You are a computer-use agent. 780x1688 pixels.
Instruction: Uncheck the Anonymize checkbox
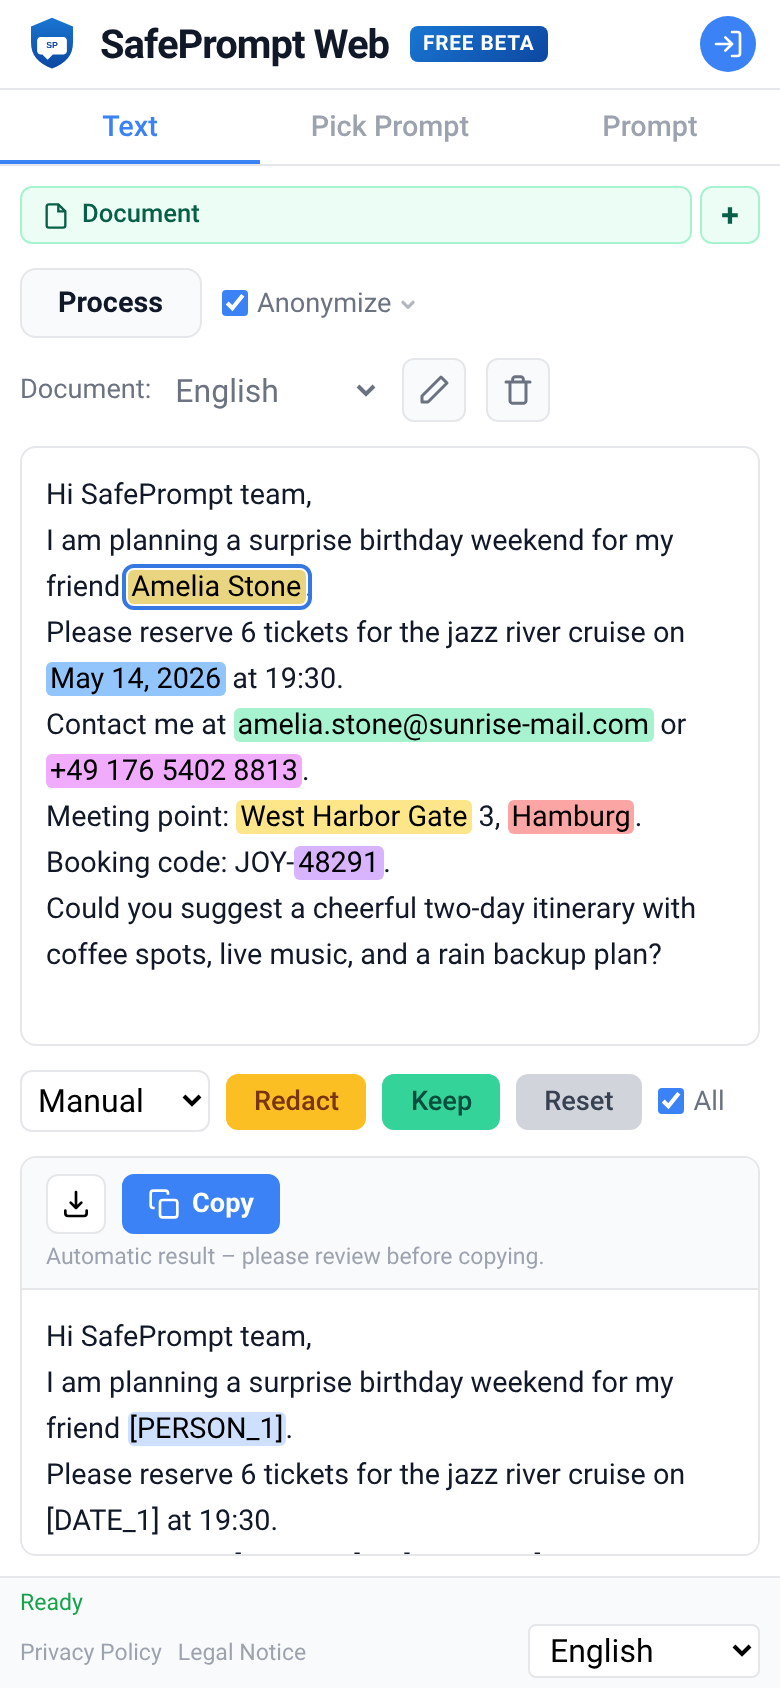point(234,302)
